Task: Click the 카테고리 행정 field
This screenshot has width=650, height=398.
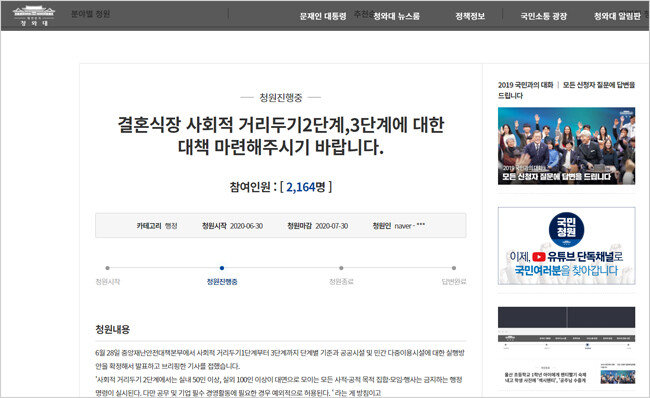Action: 157,226
